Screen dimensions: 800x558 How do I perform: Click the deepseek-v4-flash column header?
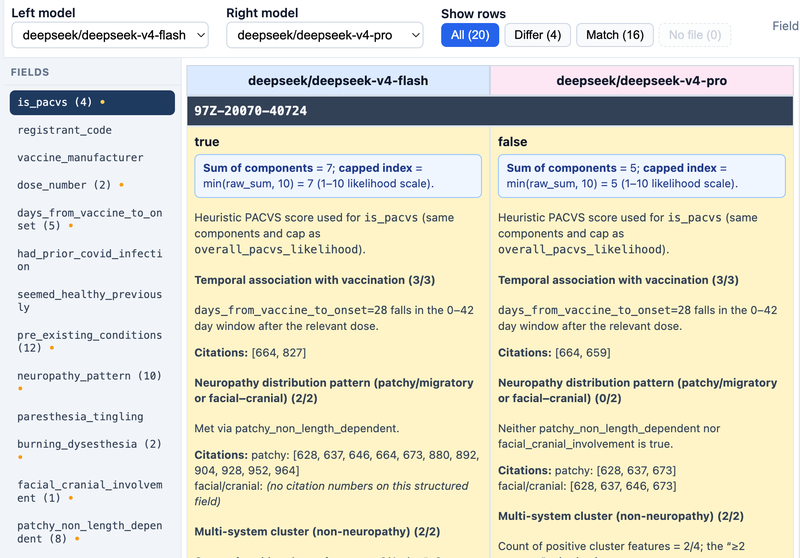(338, 81)
